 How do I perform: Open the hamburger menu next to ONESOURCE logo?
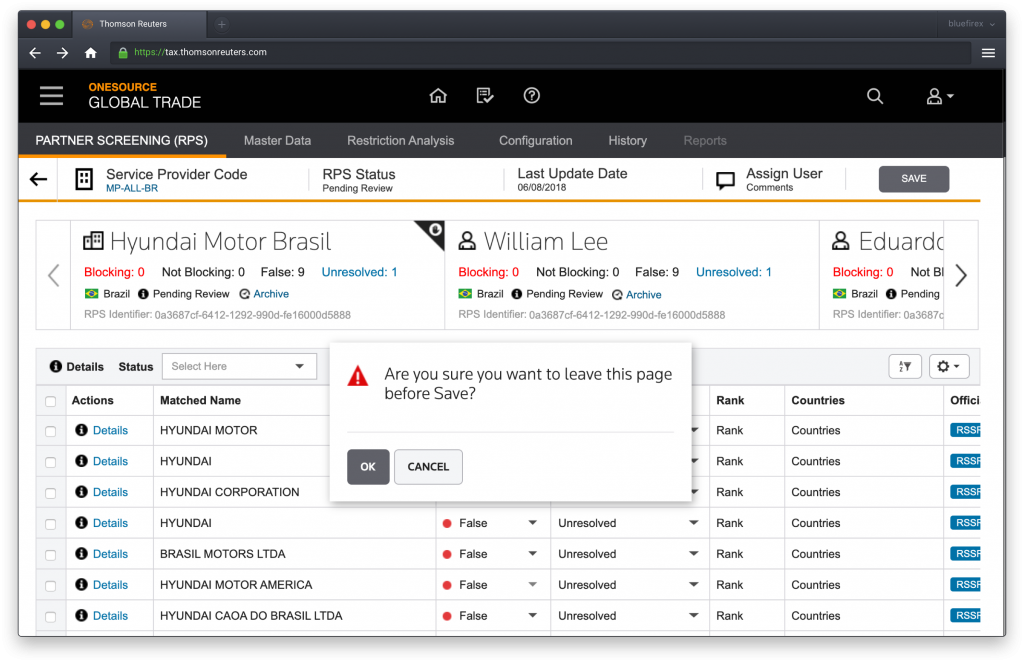[51, 96]
